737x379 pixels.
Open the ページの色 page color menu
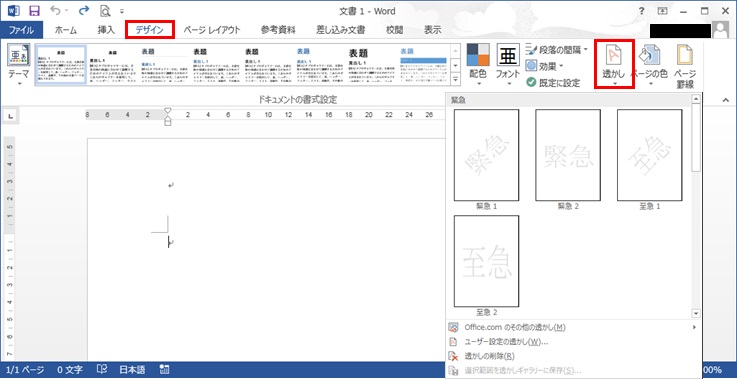click(651, 65)
